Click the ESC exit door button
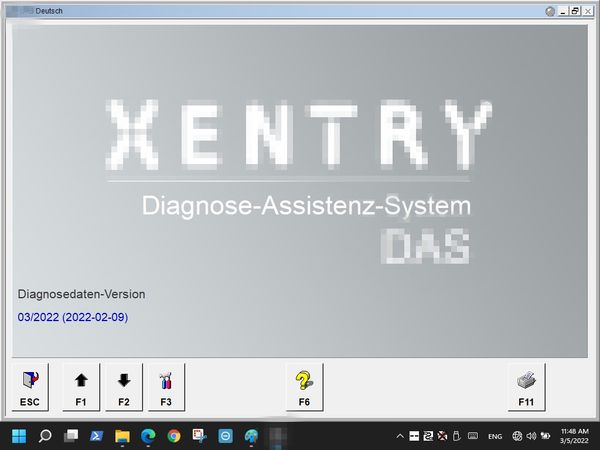The image size is (600, 450). [30, 387]
